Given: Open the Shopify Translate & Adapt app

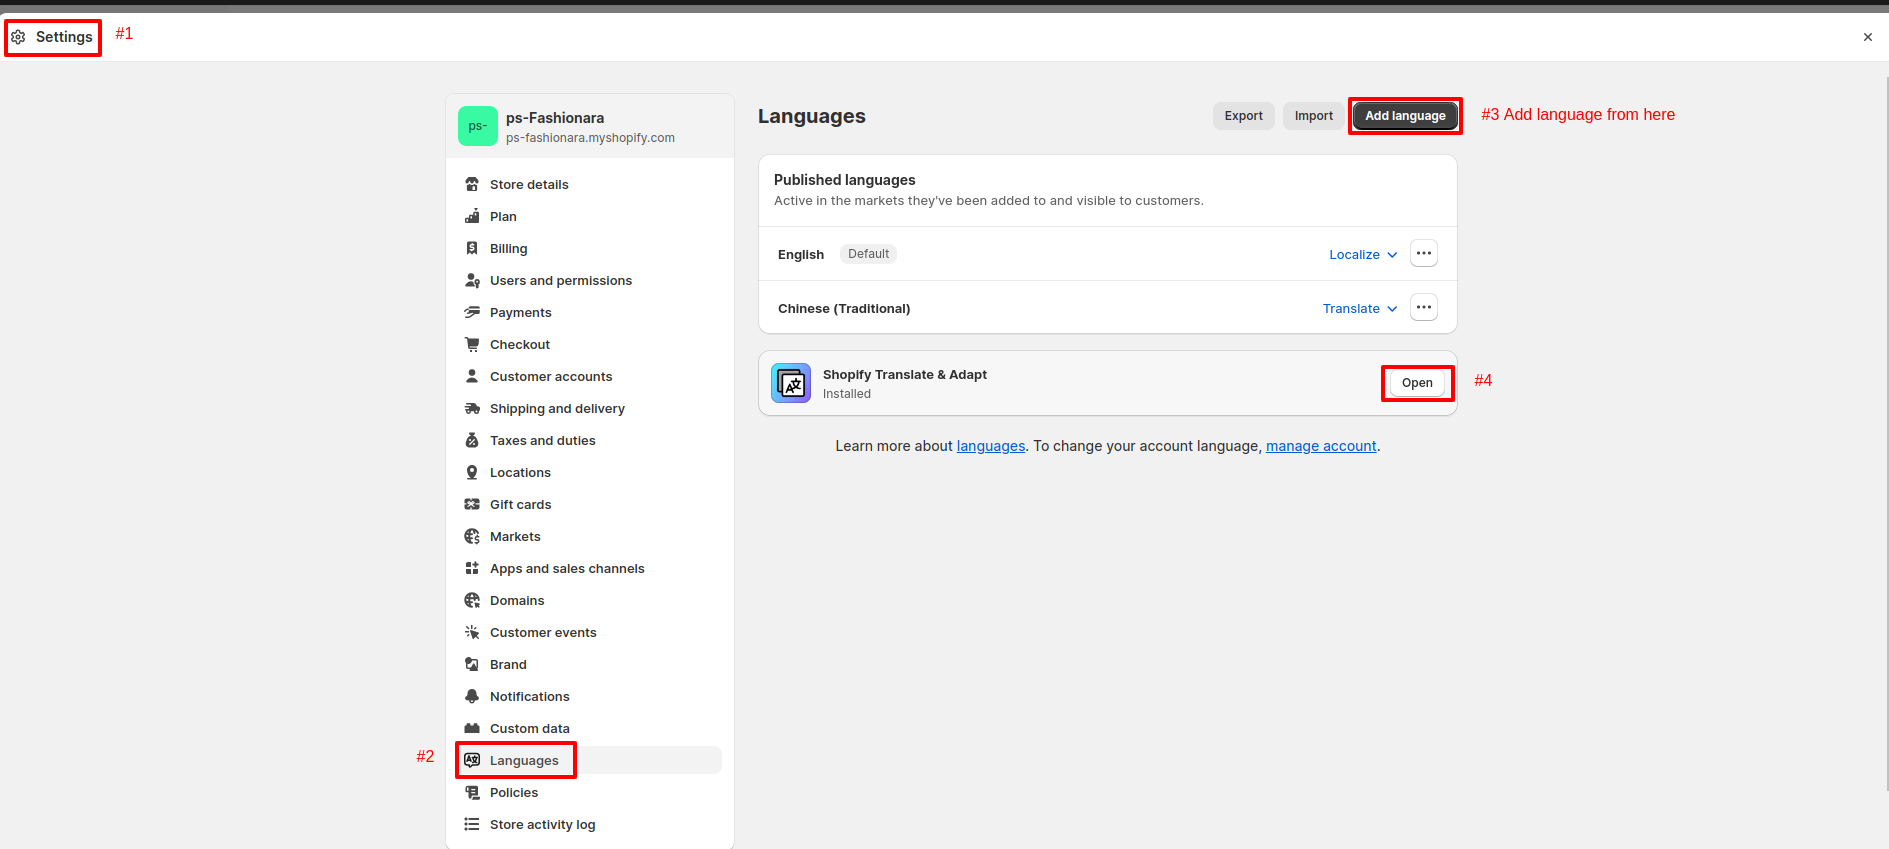Looking at the screenshot, I should [1417, 383].
